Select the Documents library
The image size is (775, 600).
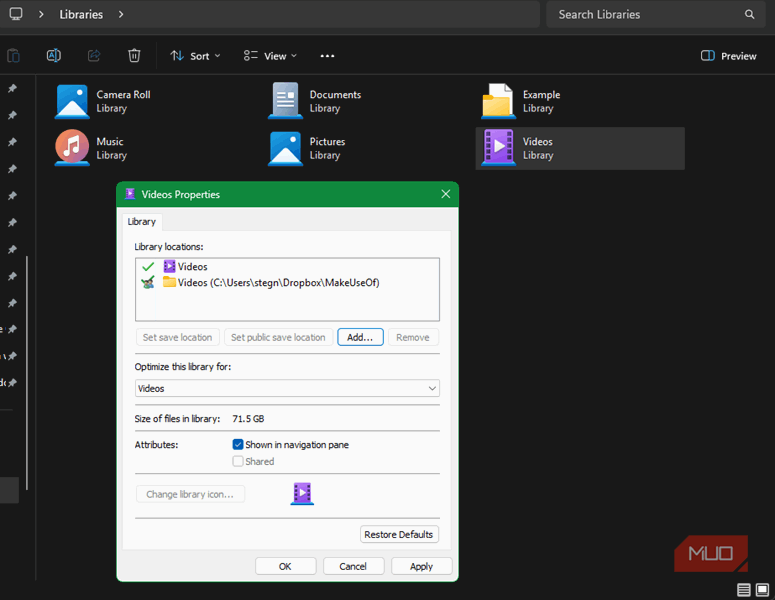[315, 101]
